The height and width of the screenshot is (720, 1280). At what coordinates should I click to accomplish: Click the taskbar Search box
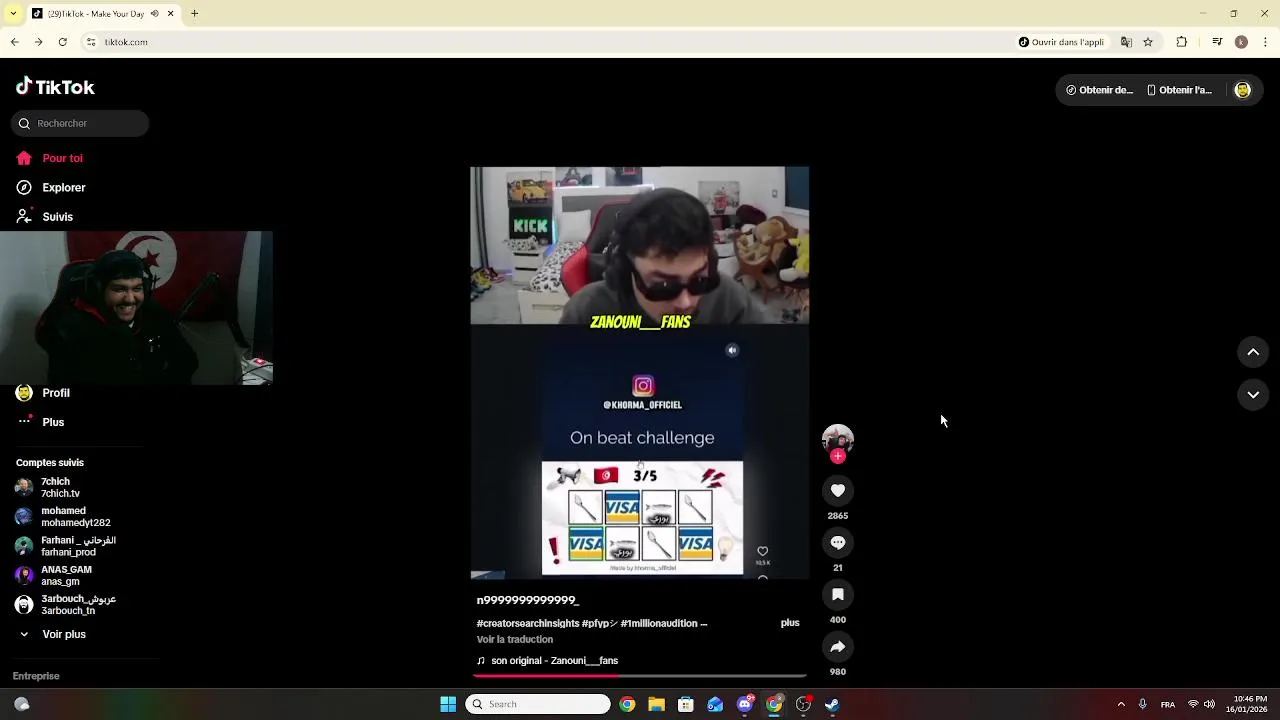[538, 704]
